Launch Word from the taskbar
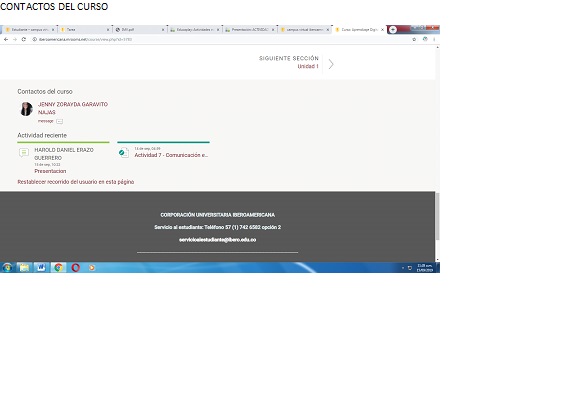The height and width of the screenshot is (404, 588). pyautogui.click(x=41, y=267)
